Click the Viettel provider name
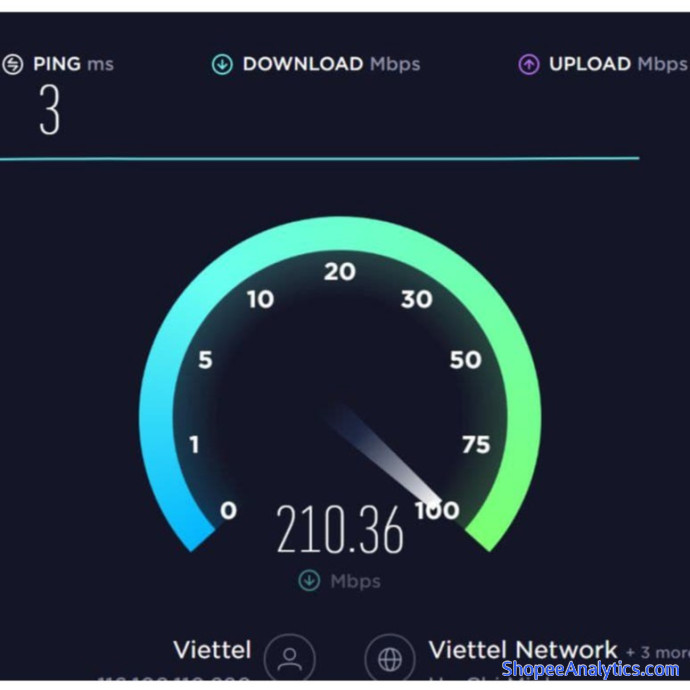 [x=212, y=650]
